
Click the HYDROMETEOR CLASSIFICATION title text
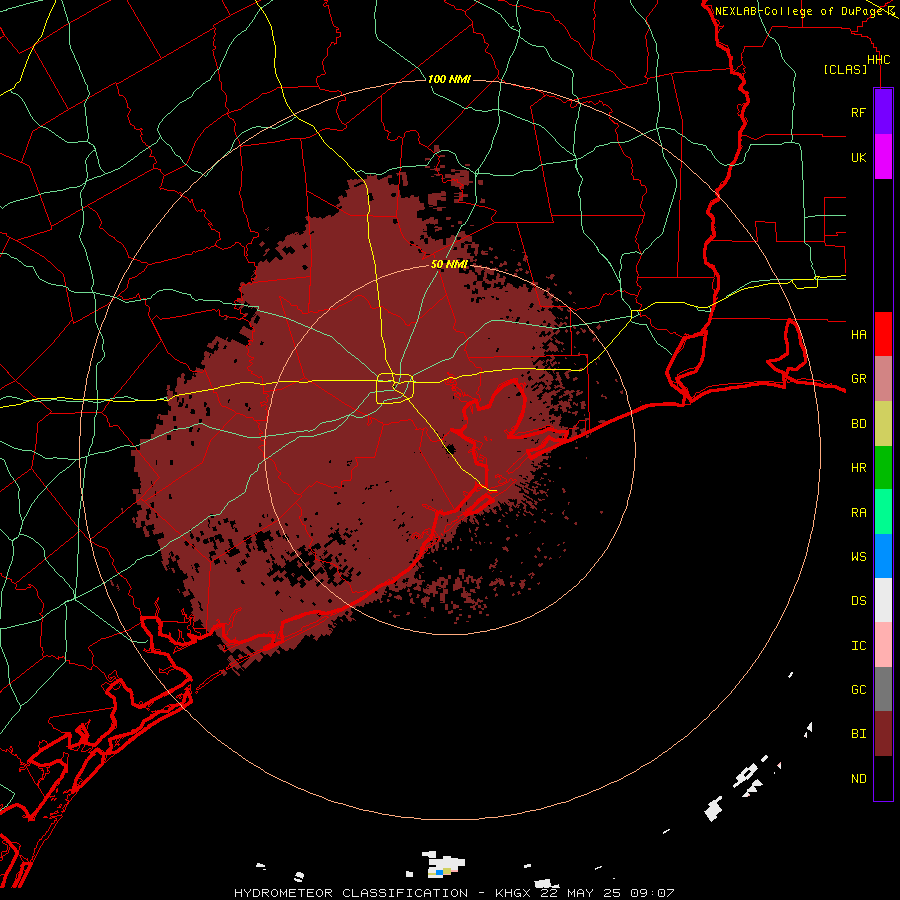point(351,893)
